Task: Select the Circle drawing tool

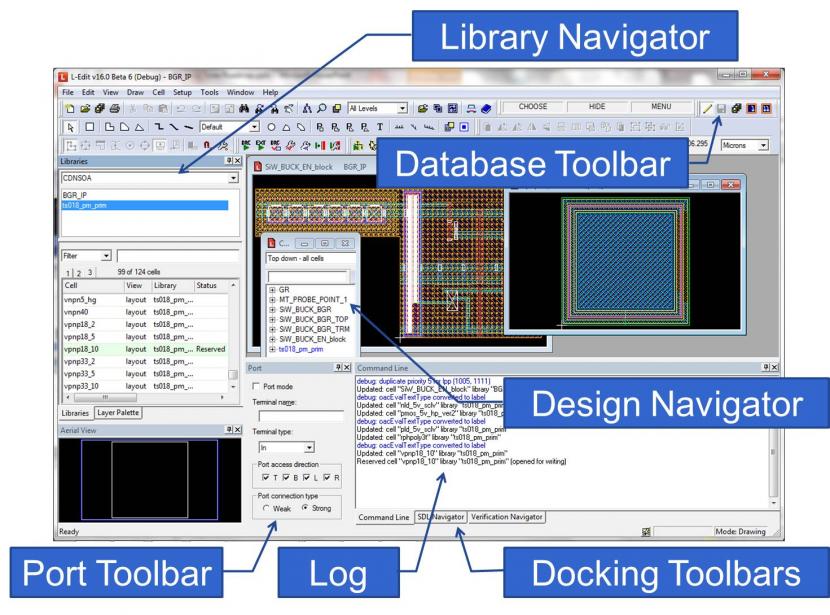Action: click(x=271, y=127)
